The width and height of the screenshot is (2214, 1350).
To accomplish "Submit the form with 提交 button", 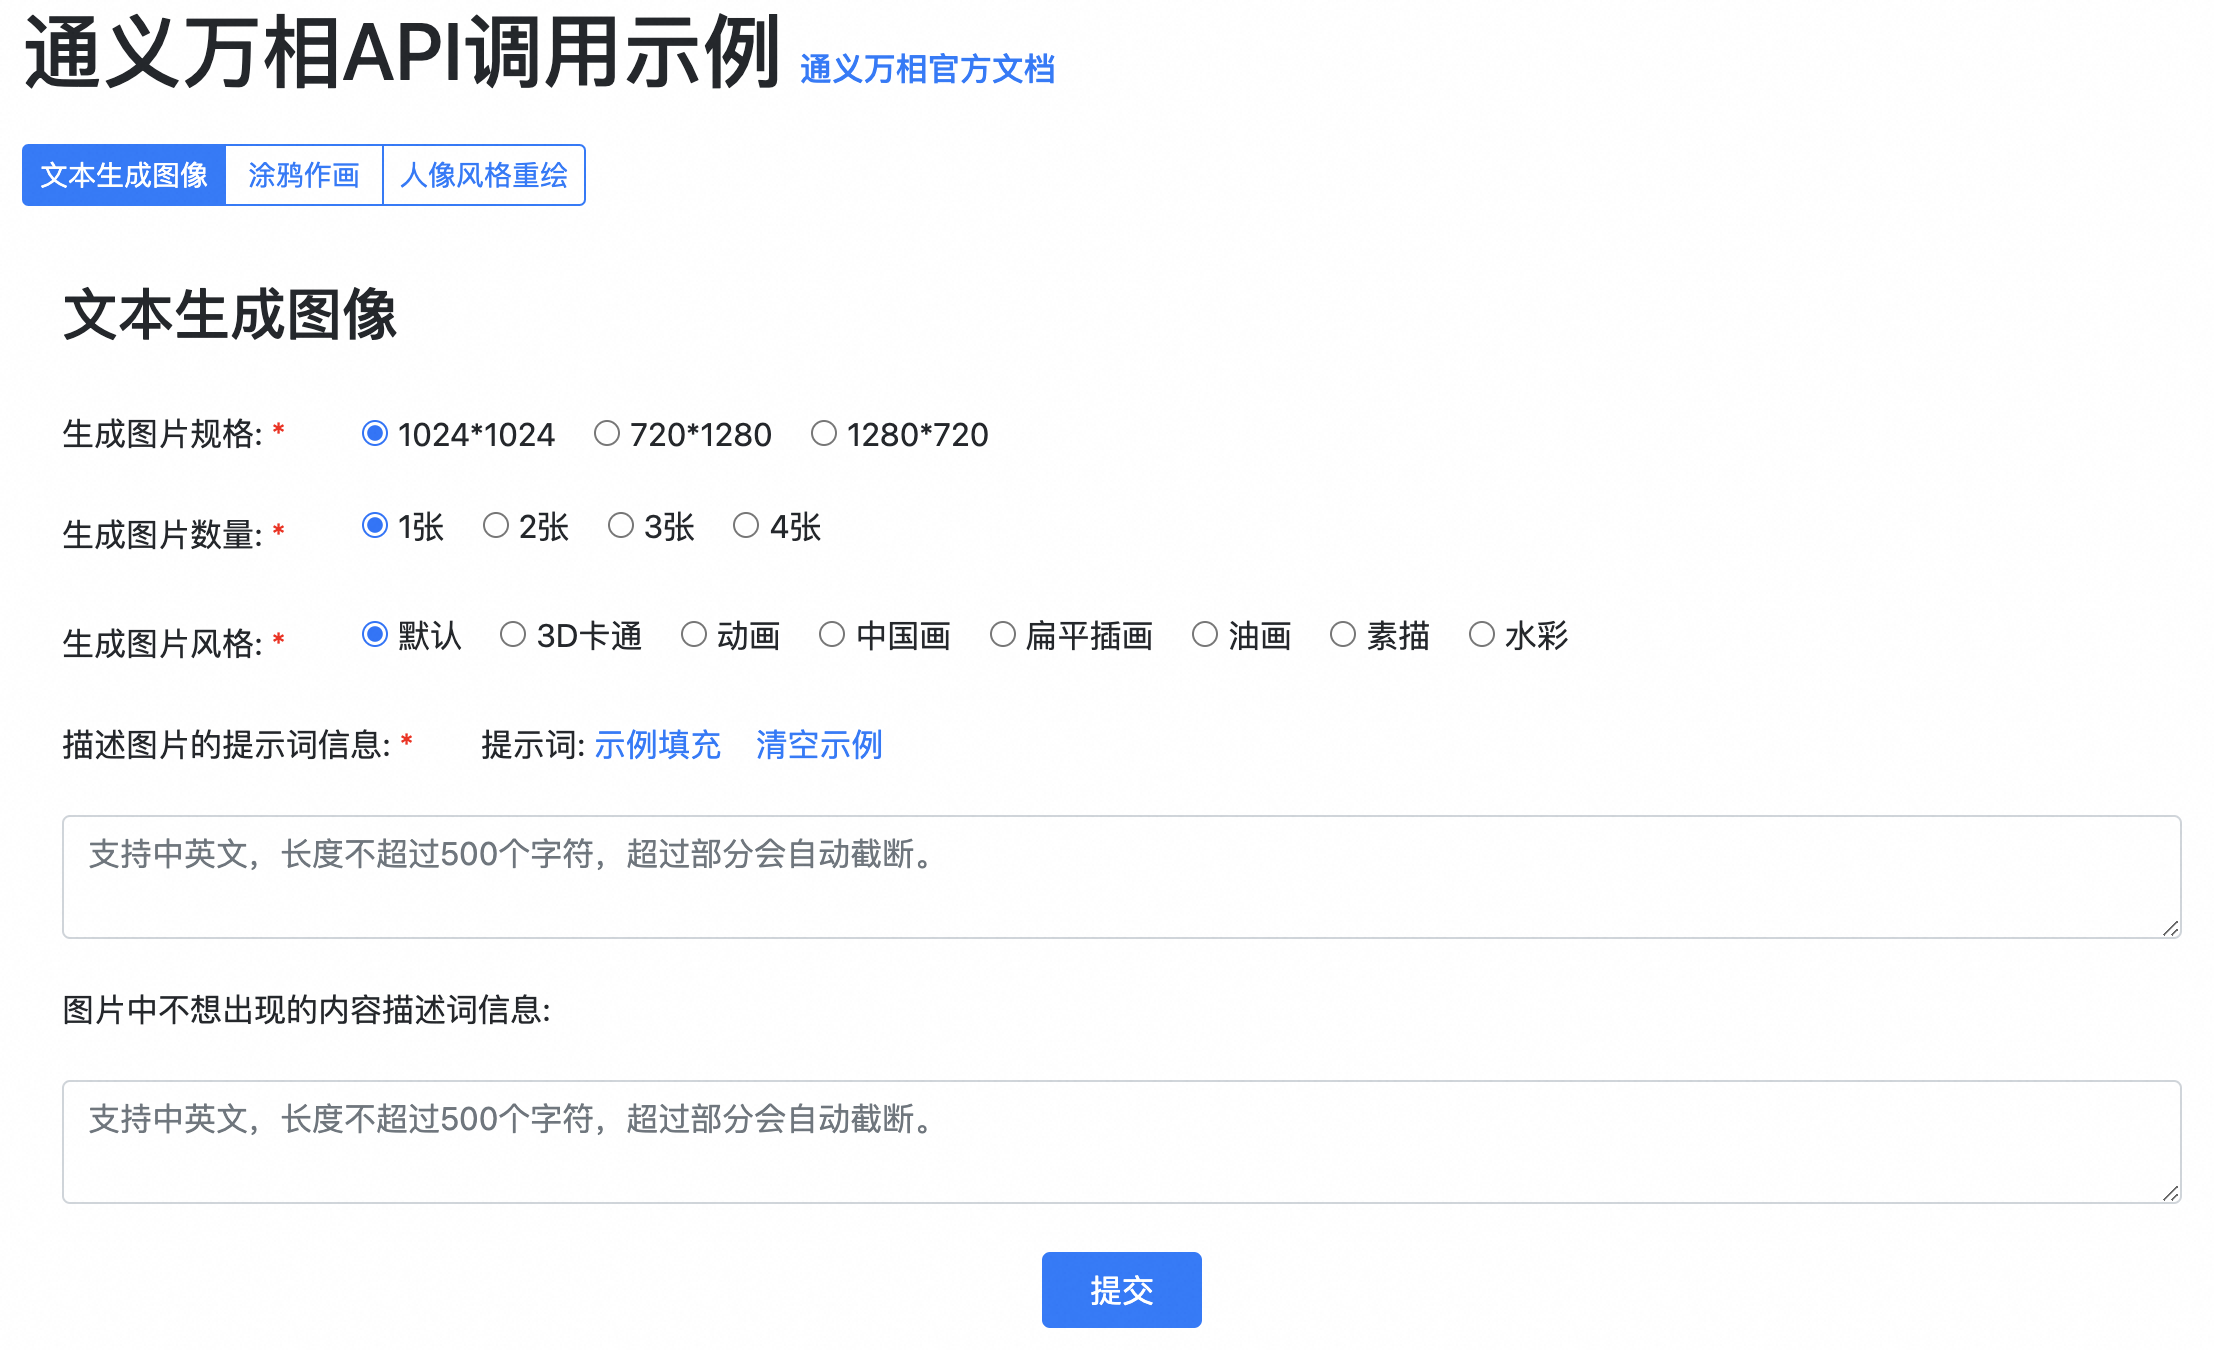I will (x=1121, y=1290).
